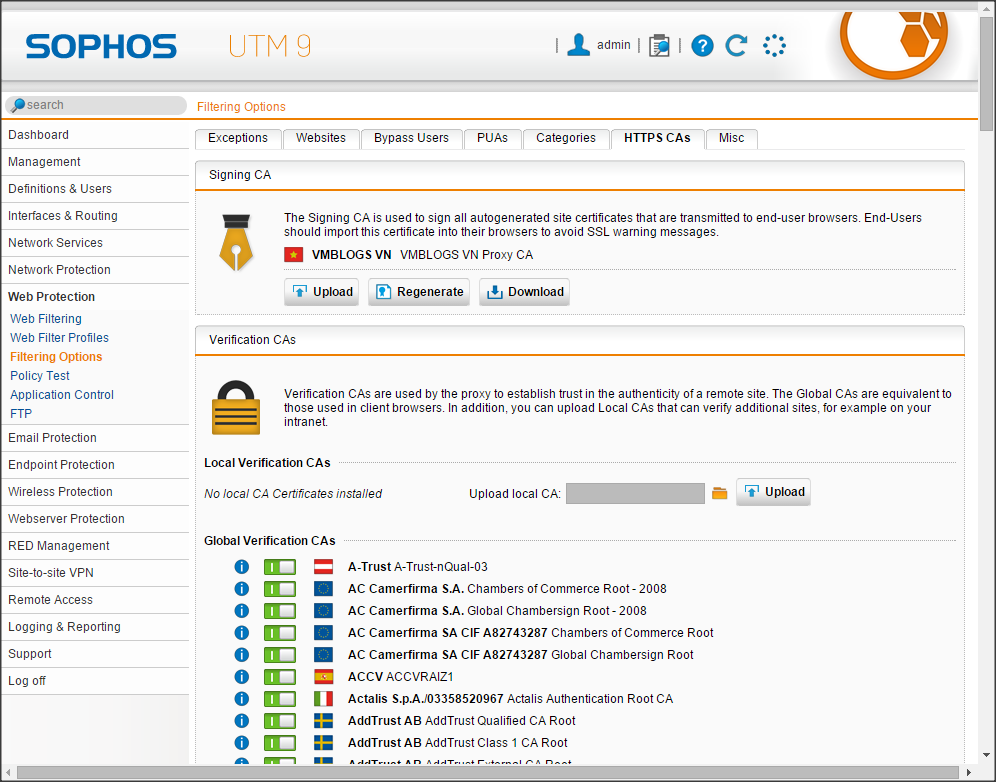This screenshot has width=996, height=782.
Task: Toggle AddTrust Qualified CA Root switch
Action: click(279, 721)
